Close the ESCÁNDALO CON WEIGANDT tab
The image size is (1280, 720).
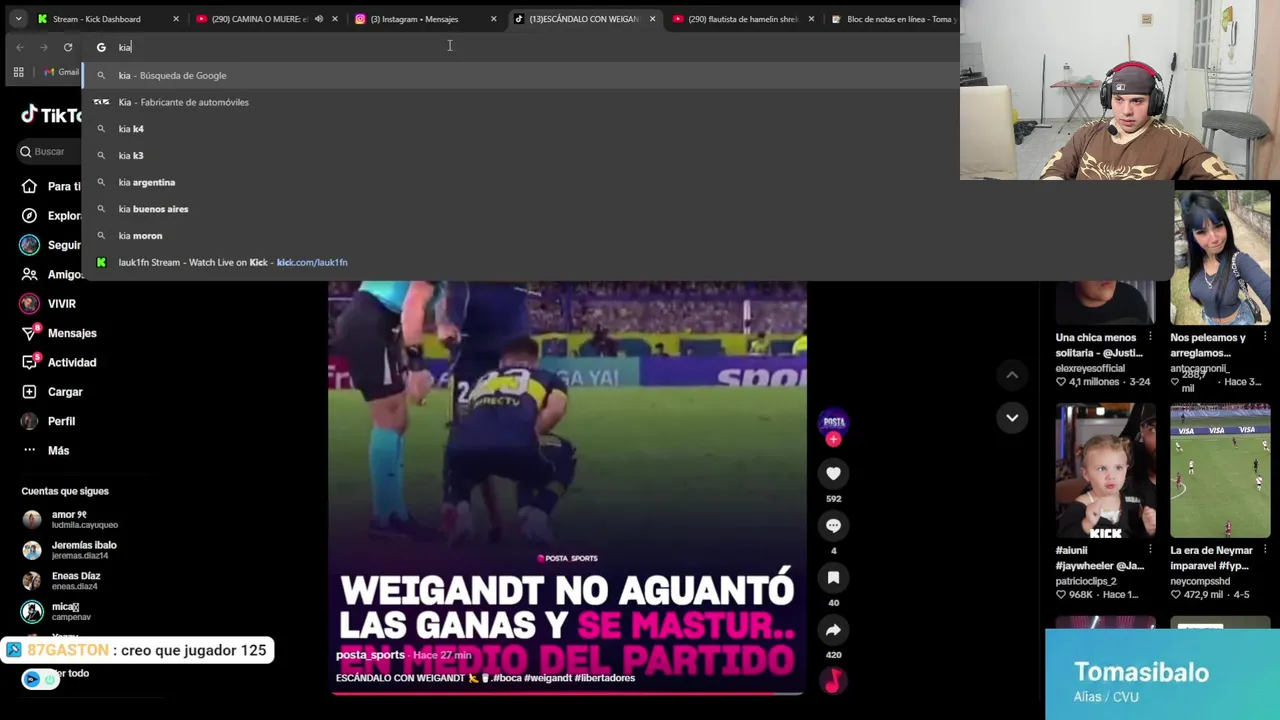[x=652, y=18]
